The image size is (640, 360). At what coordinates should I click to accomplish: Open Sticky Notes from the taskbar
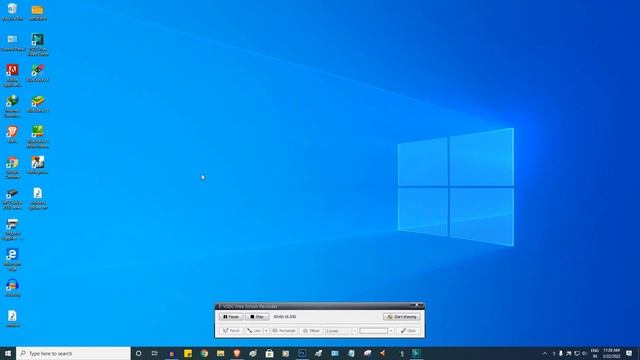[188, 353]
